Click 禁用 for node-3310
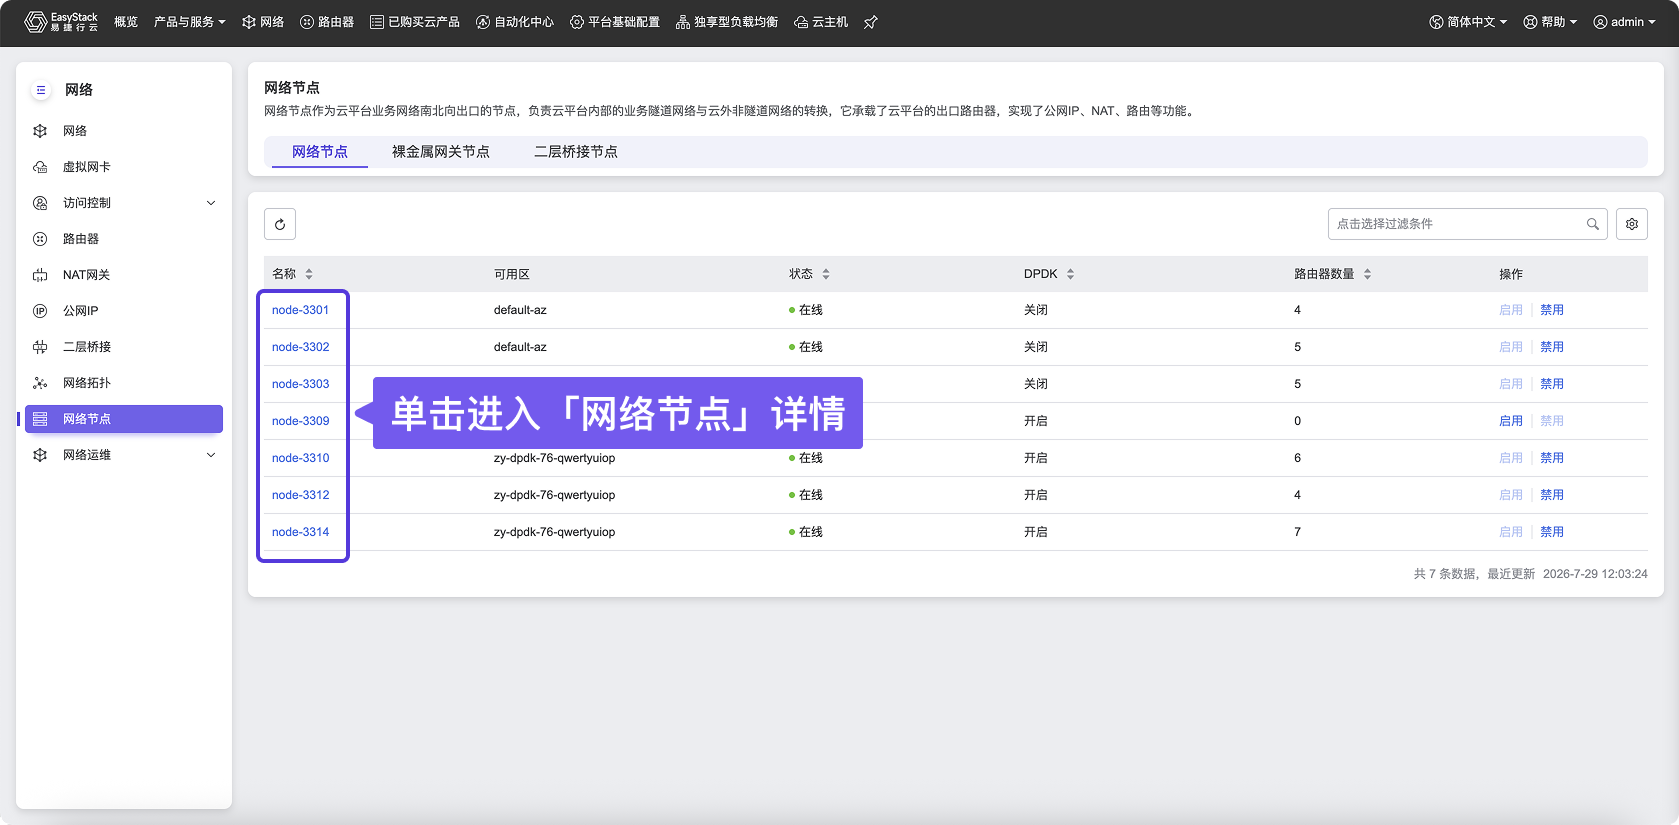The width and height of the screenshot is (1679, 825). tap(1552, 458)
